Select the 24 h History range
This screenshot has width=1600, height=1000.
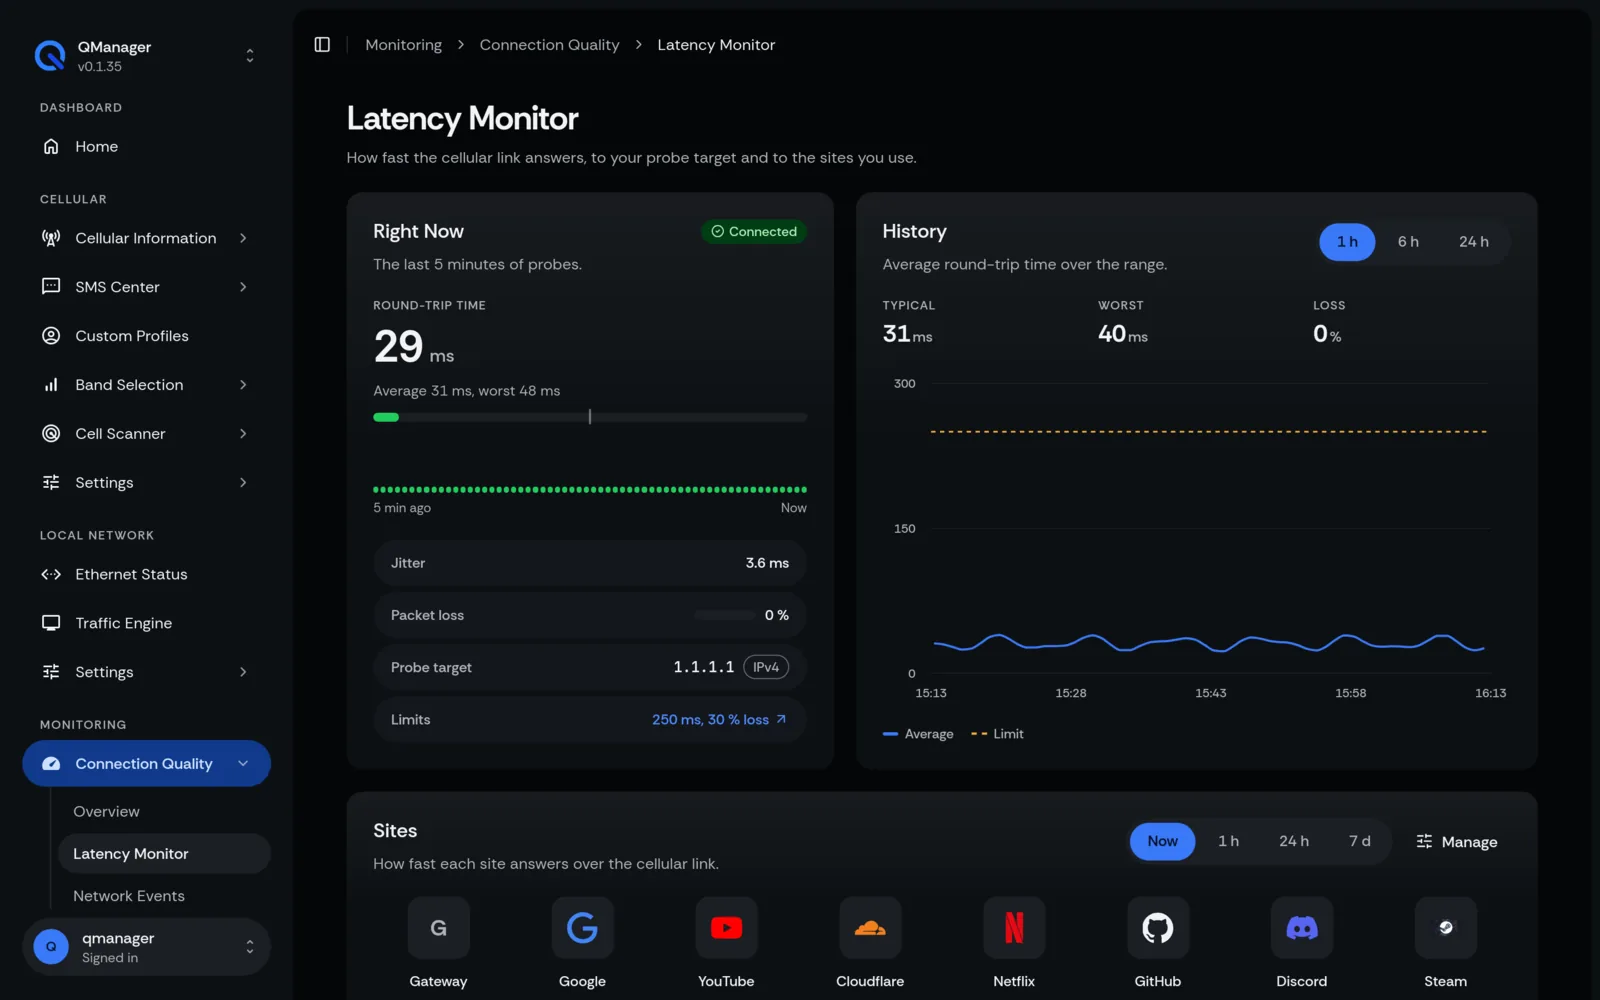1473,242
